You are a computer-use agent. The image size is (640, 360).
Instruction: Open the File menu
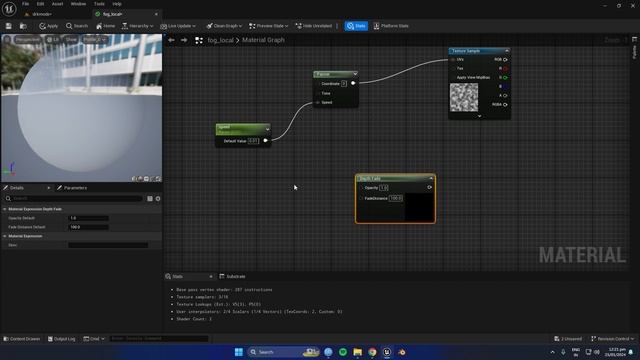coord(25,4)
